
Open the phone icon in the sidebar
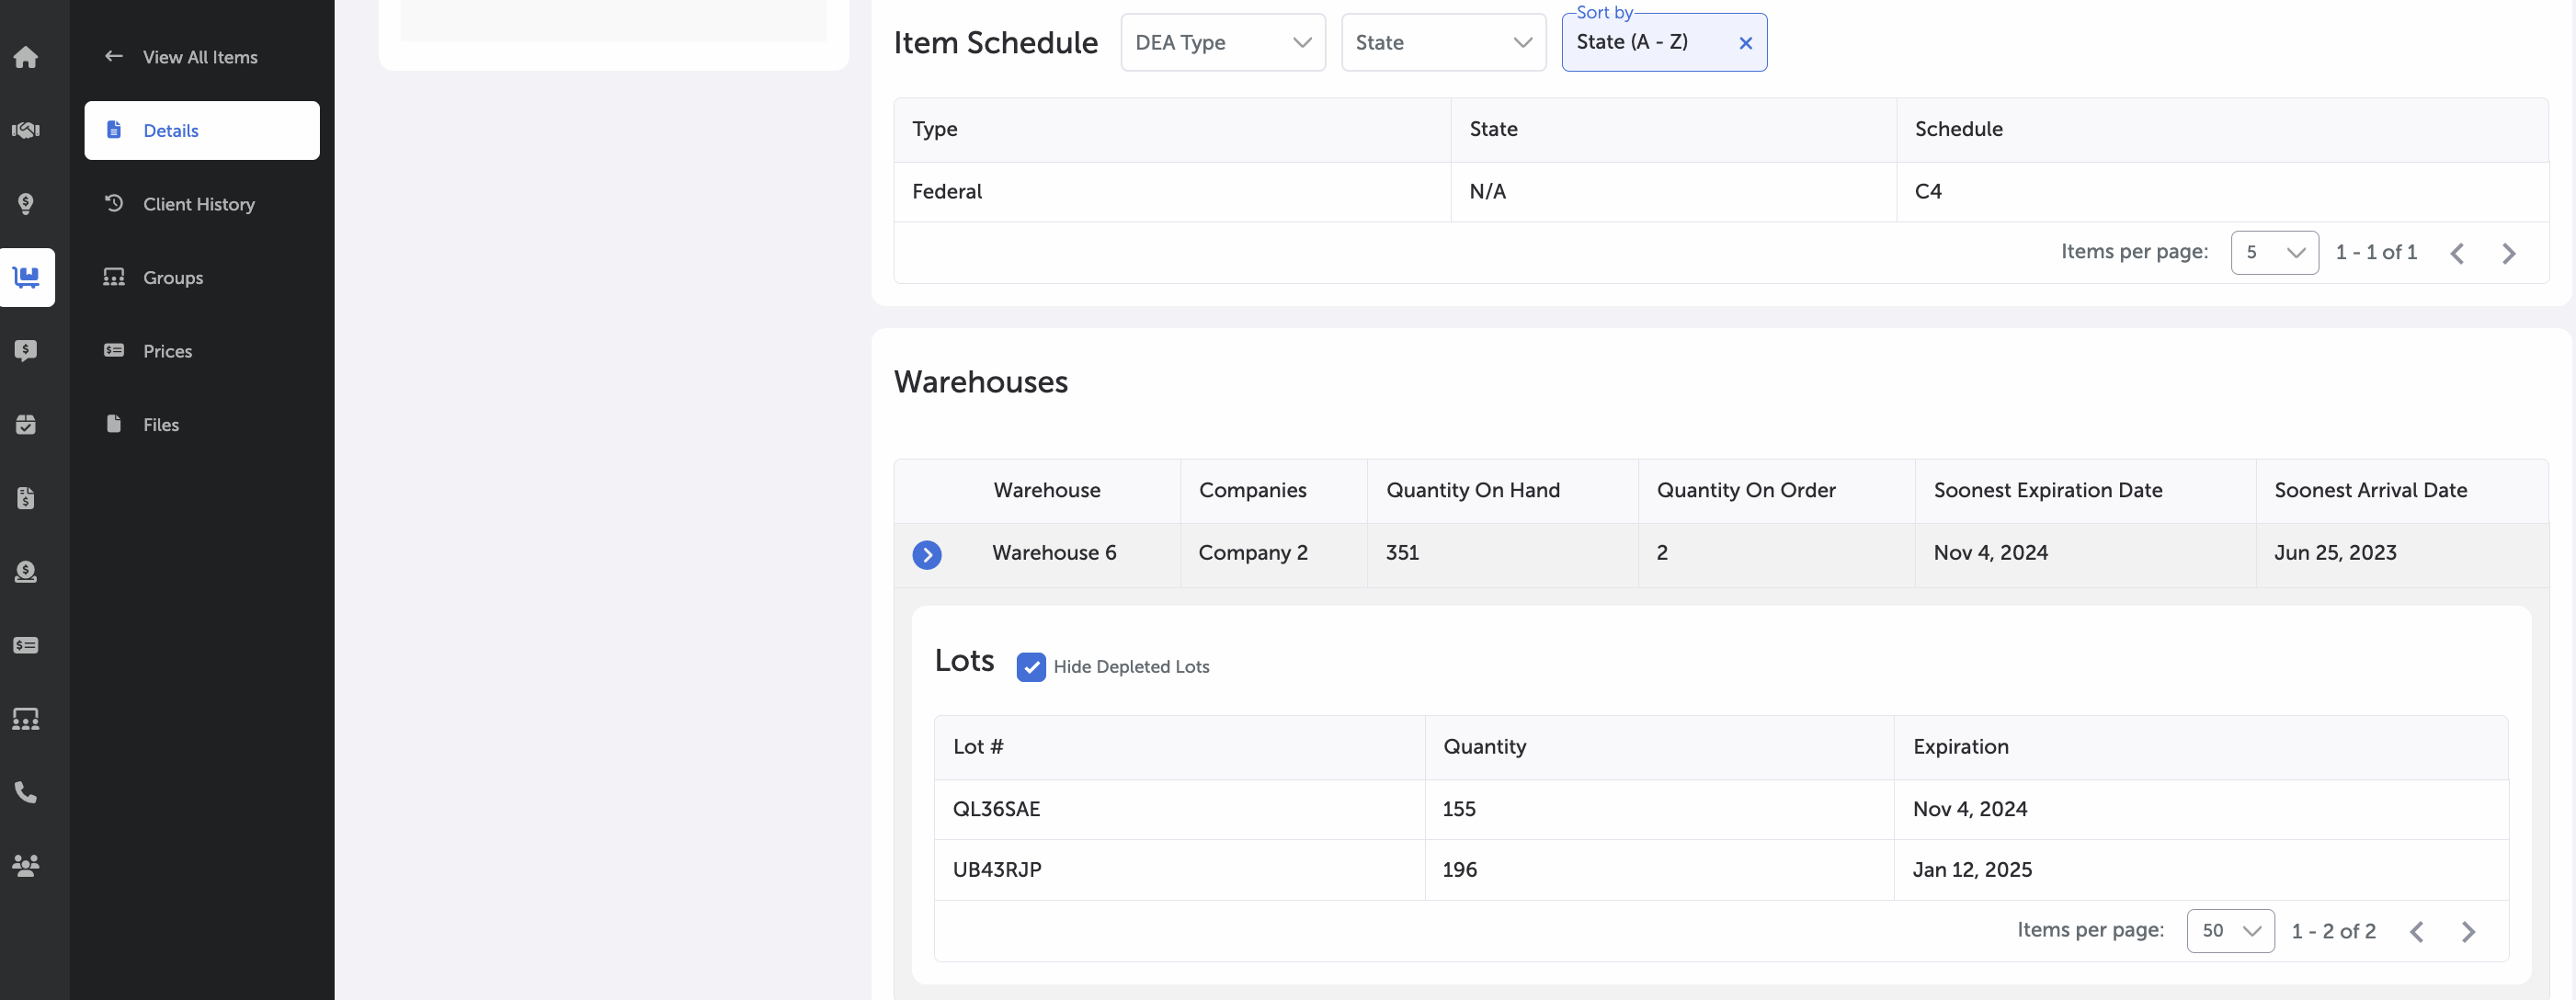(26, 792)
